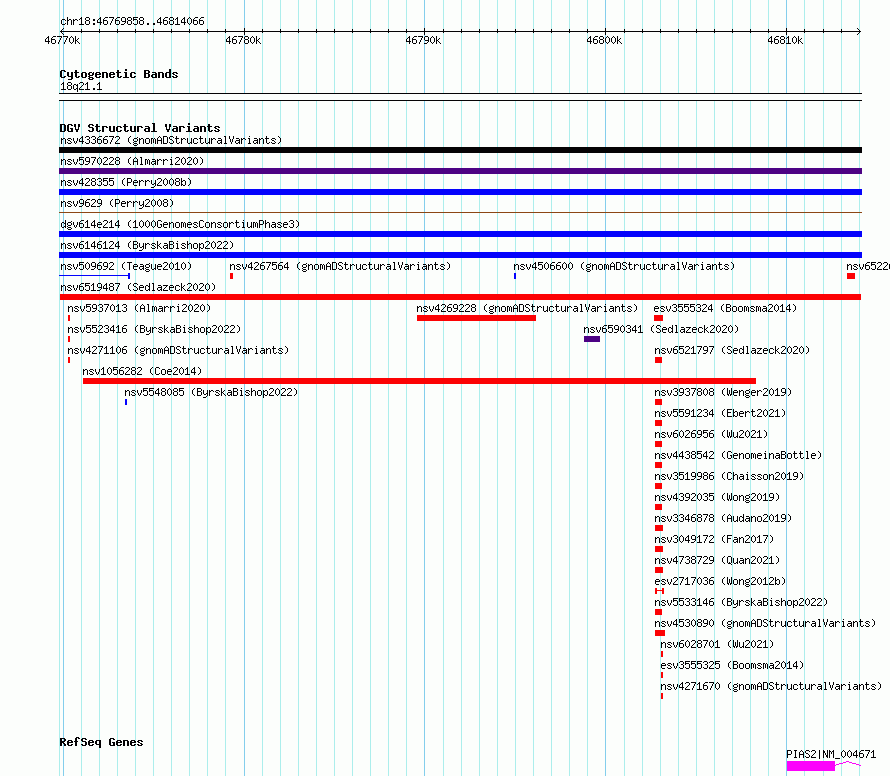Image resolution: width=890 pixels, height=776 pixels.
Task: Open the nsv5970228 (Almarri2020) label
Action: click(x=132, y=161)
